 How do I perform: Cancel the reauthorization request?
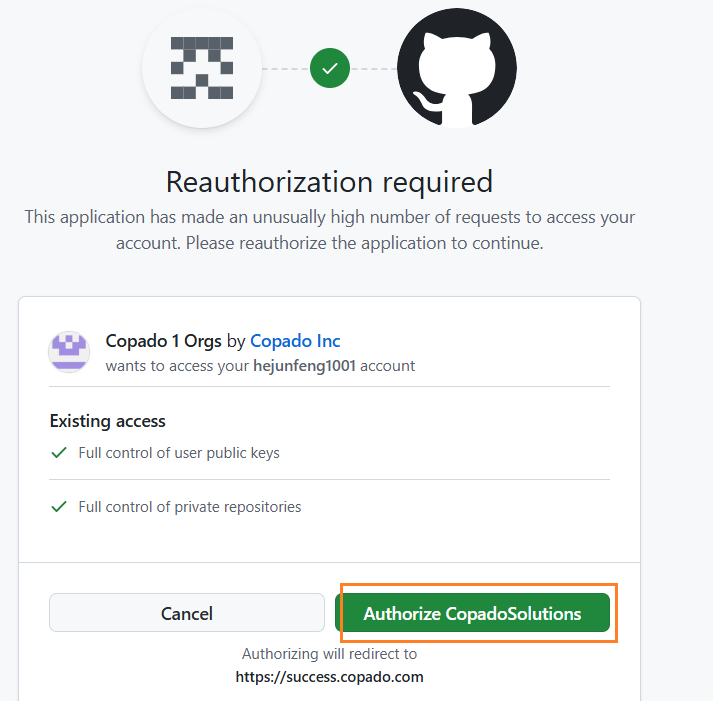(x=187, y=613)
